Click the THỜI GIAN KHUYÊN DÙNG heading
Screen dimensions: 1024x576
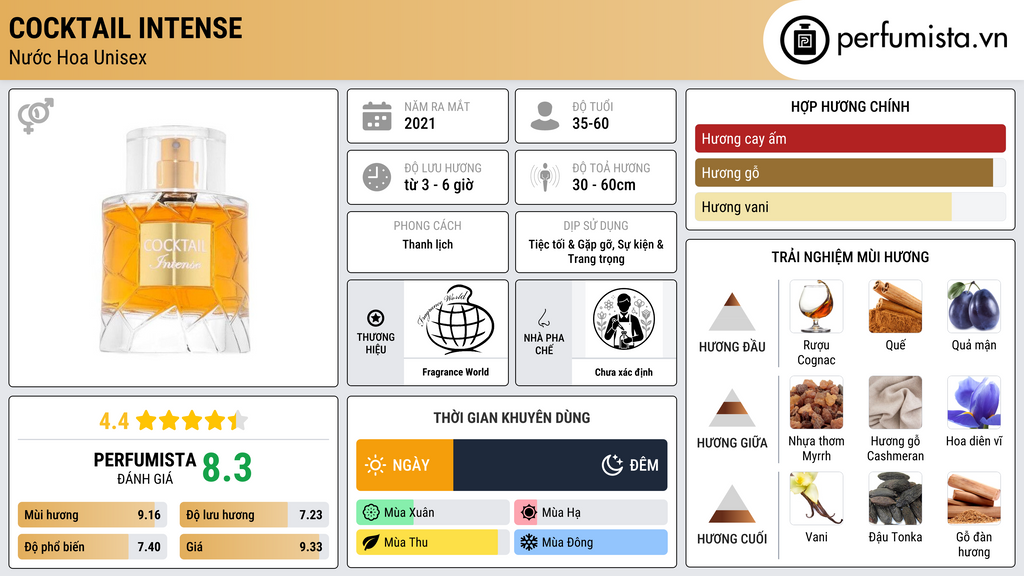coord(512,418)
